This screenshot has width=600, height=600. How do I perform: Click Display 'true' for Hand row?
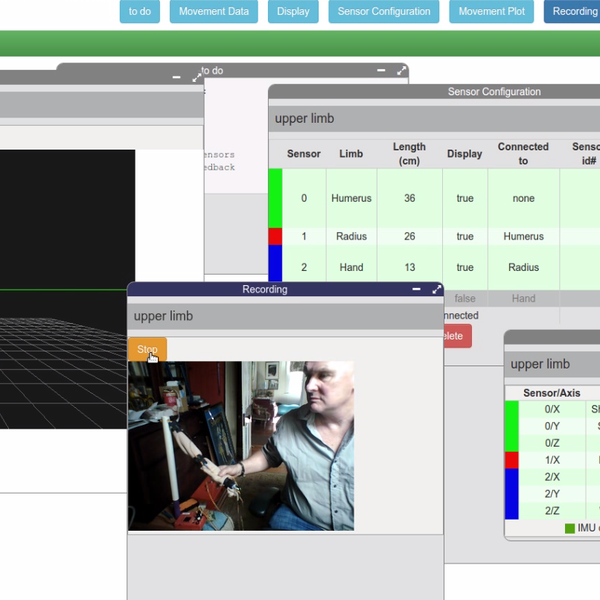pyautogui.click(x=465, y=267)
